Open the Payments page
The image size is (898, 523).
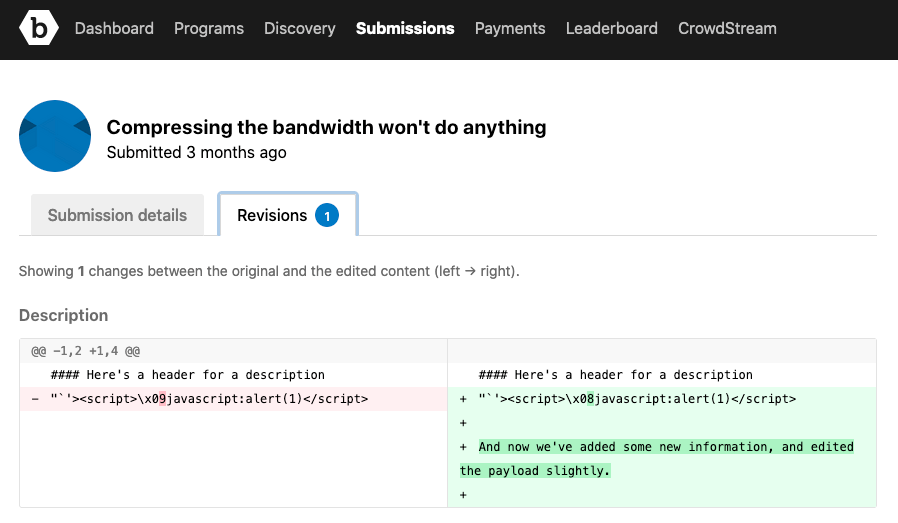[510, 29]
